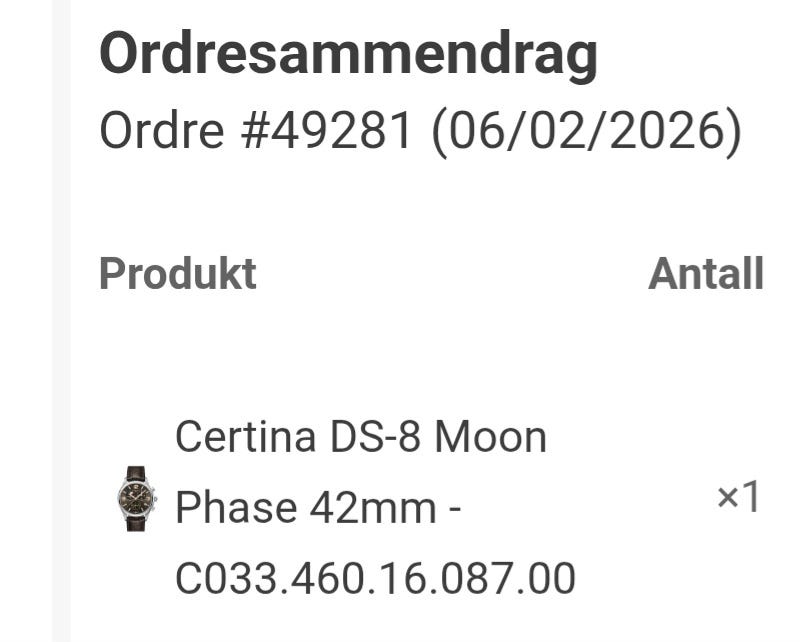Click the 'Phase 42mm -' text line
The width and height of the screenshot is (800, 642).
tap(317, 508)
